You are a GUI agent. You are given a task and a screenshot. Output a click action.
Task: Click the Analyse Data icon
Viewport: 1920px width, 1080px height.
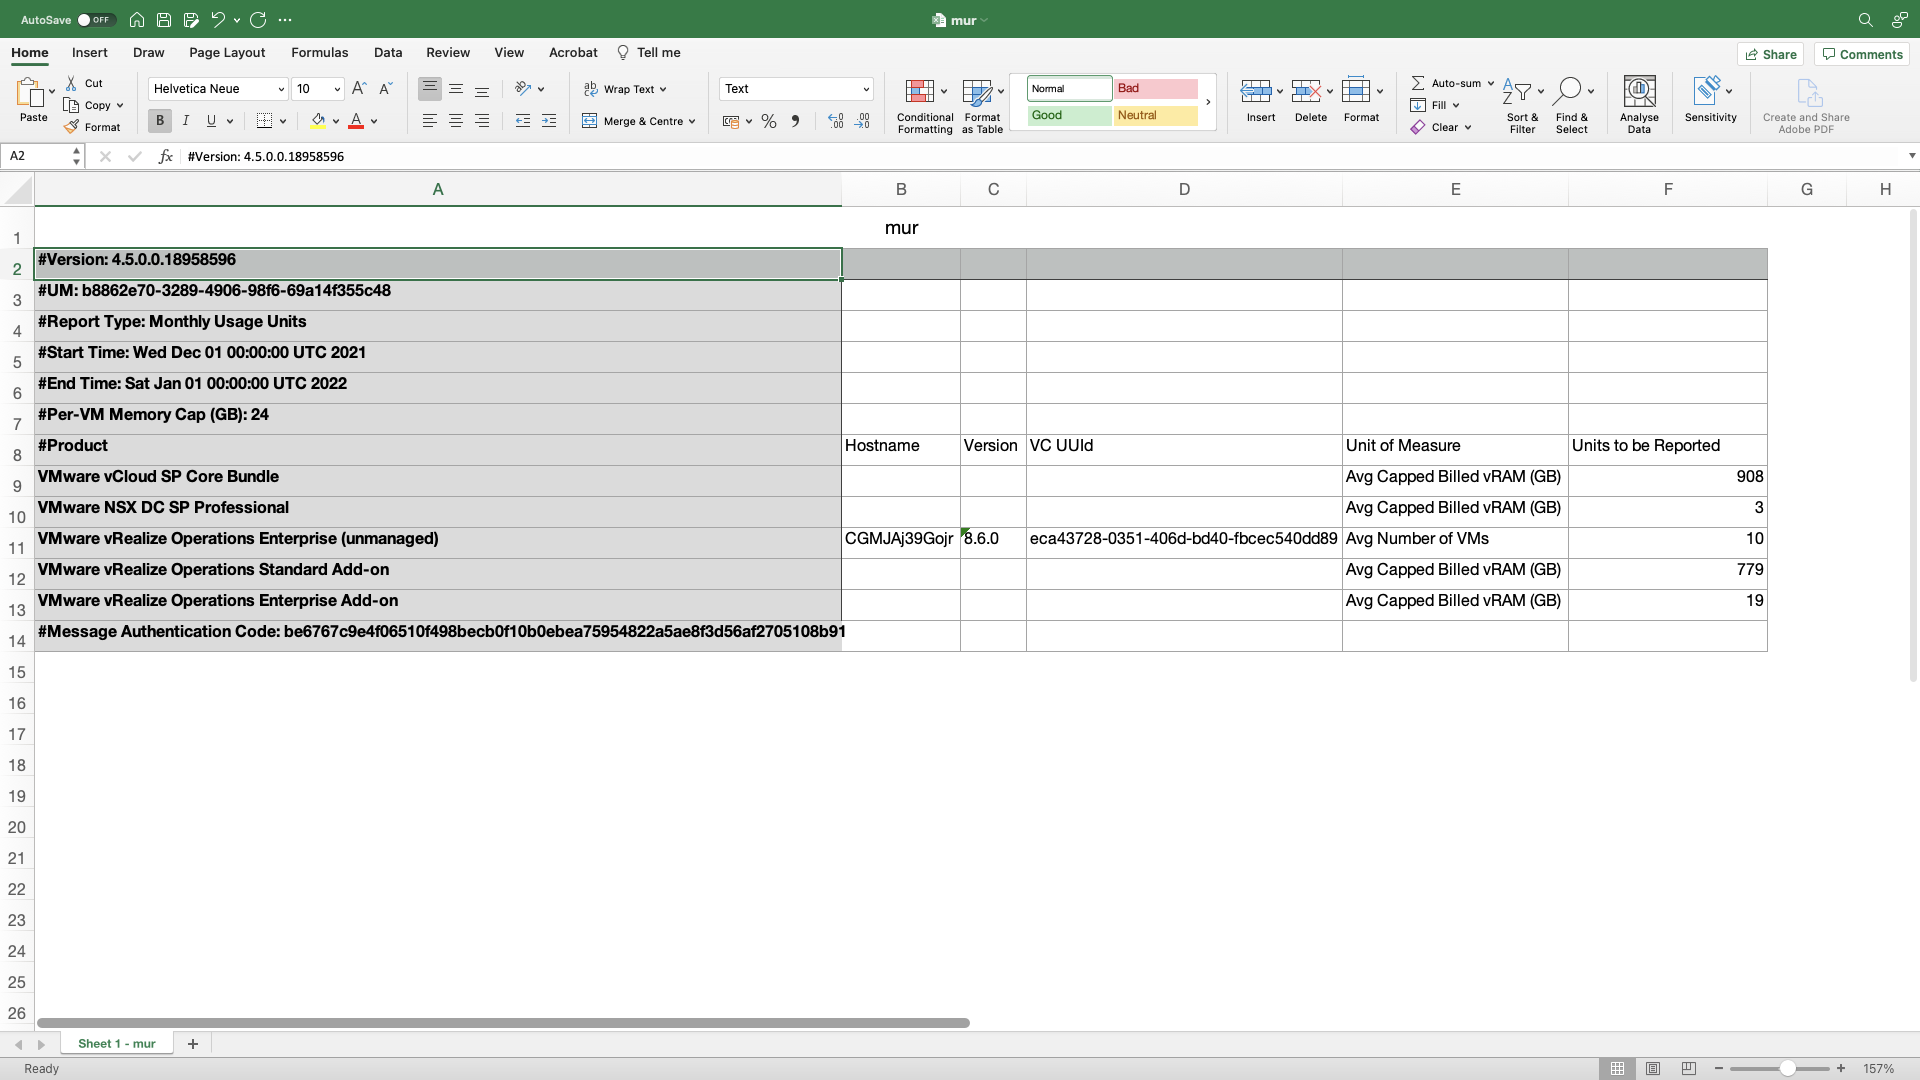pos(1638,92)
